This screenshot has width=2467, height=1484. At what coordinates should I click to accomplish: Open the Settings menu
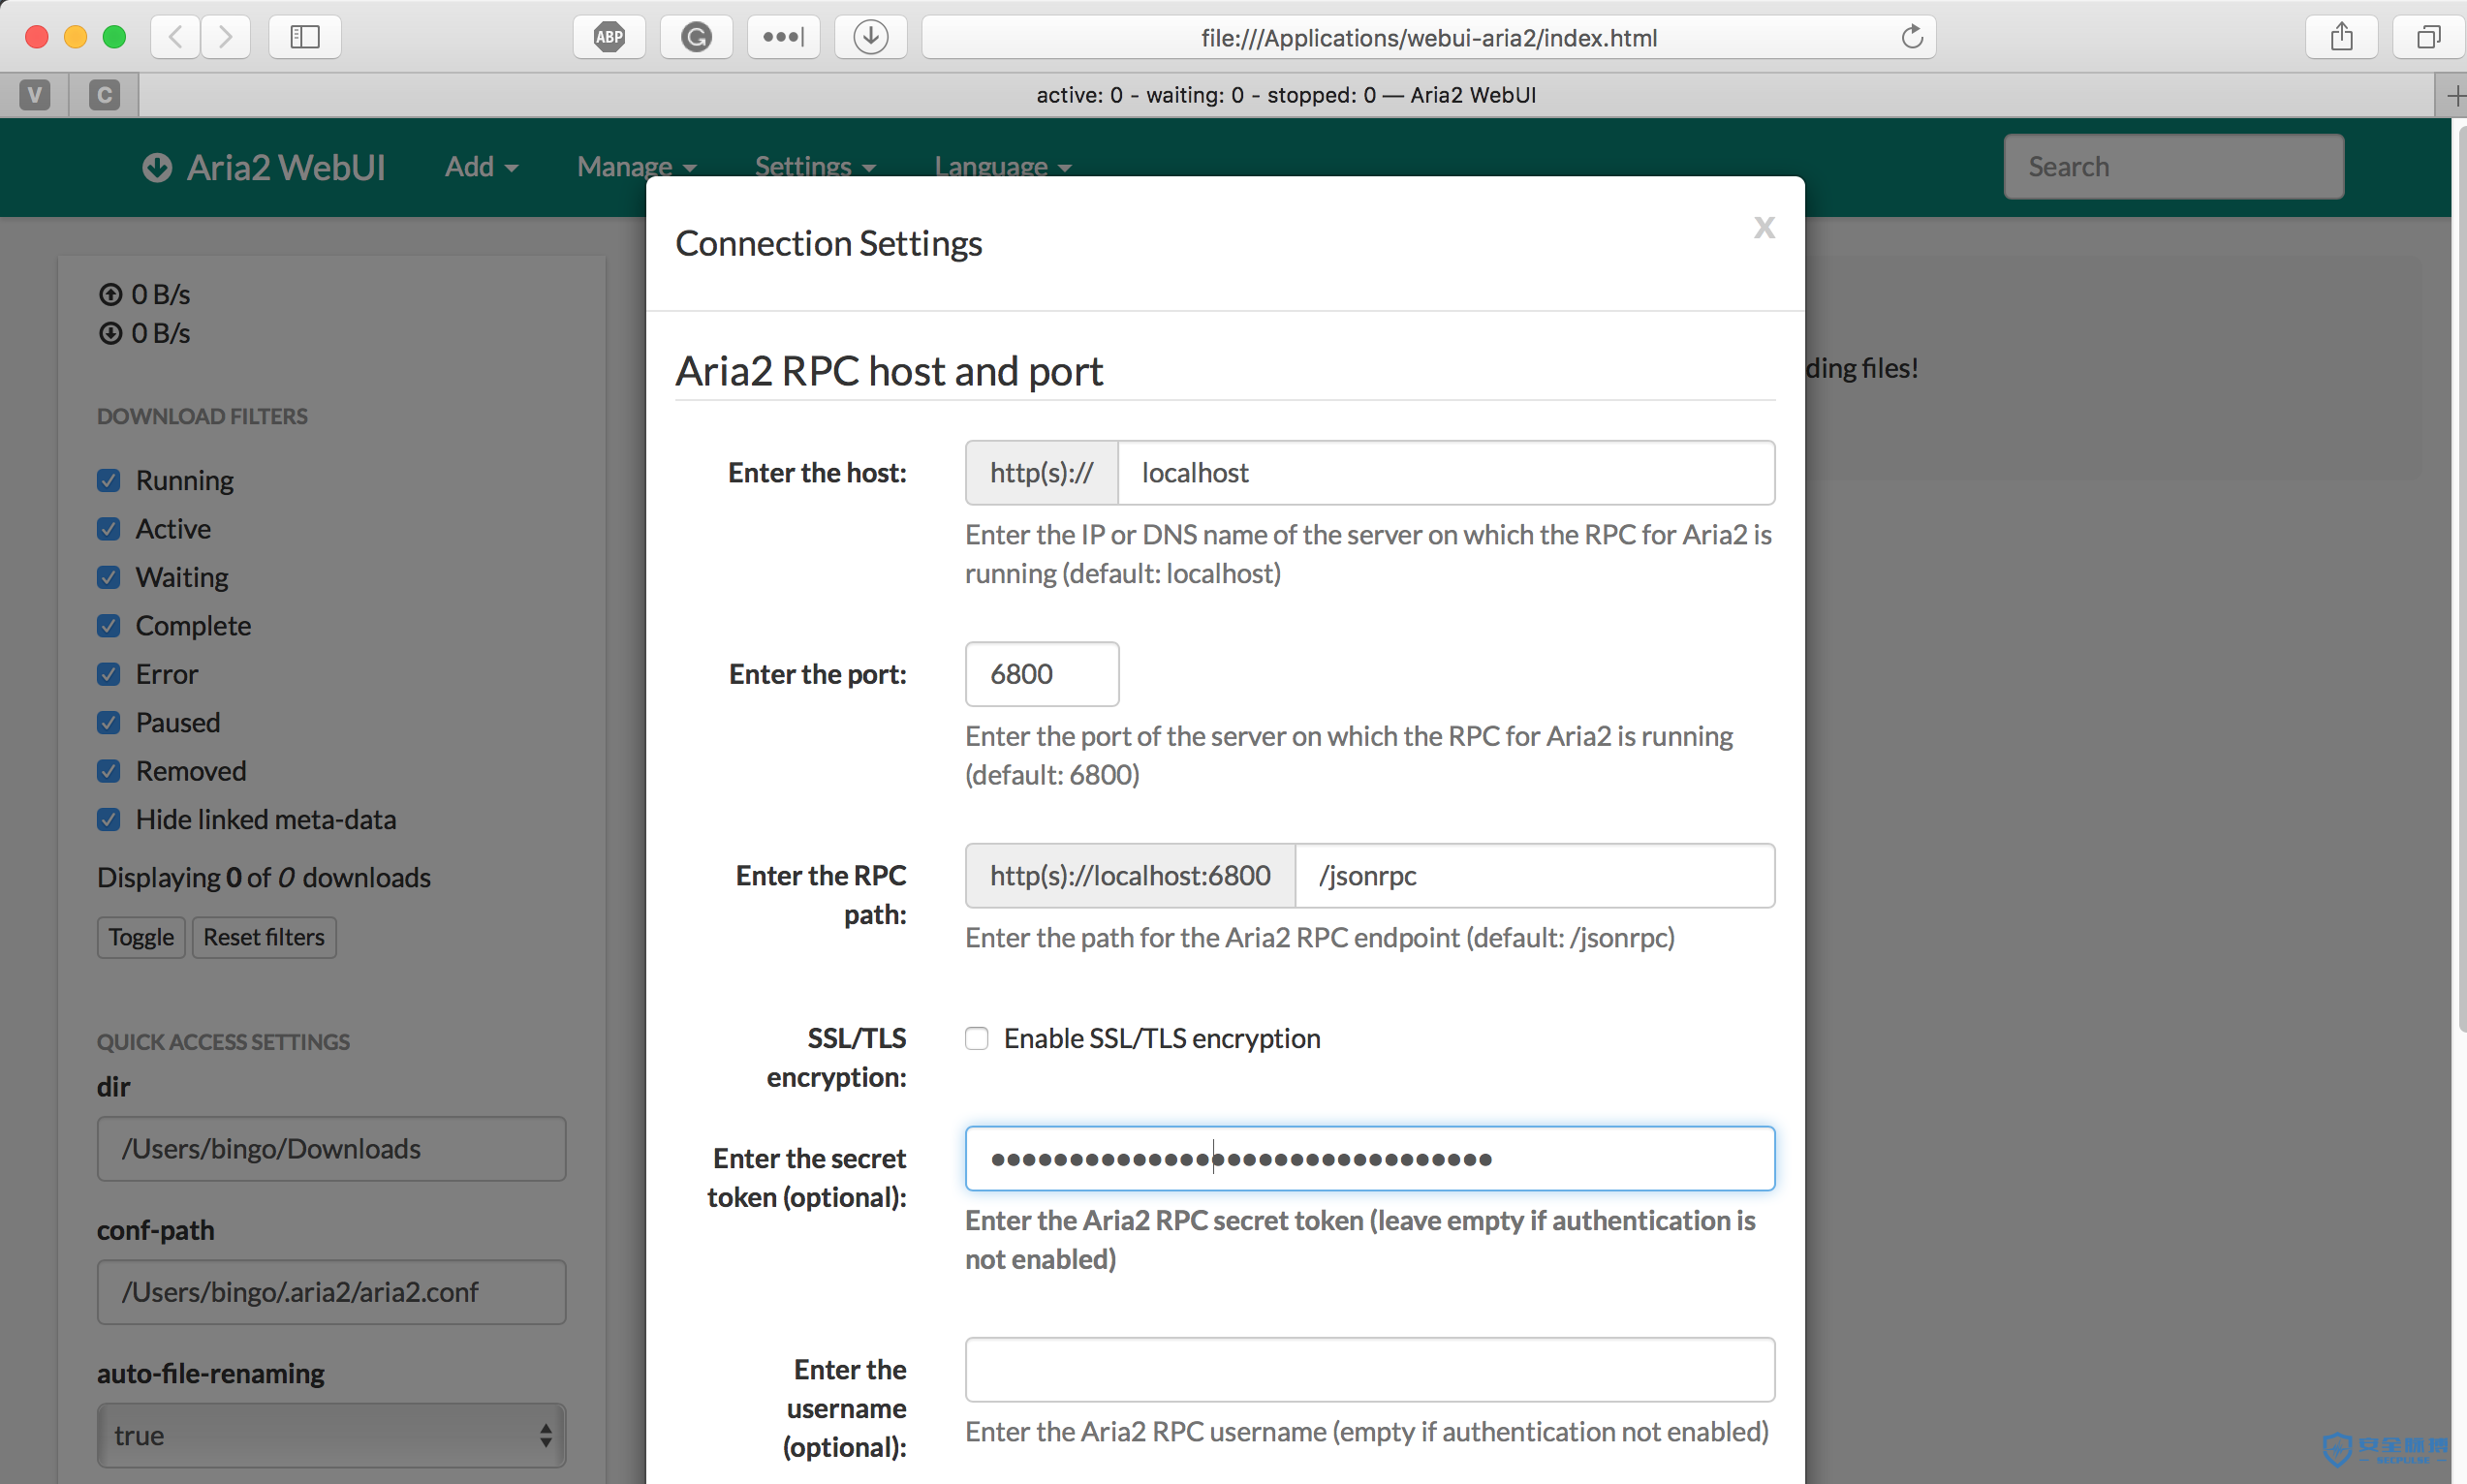pyautogui.click(x=815, y=167)
